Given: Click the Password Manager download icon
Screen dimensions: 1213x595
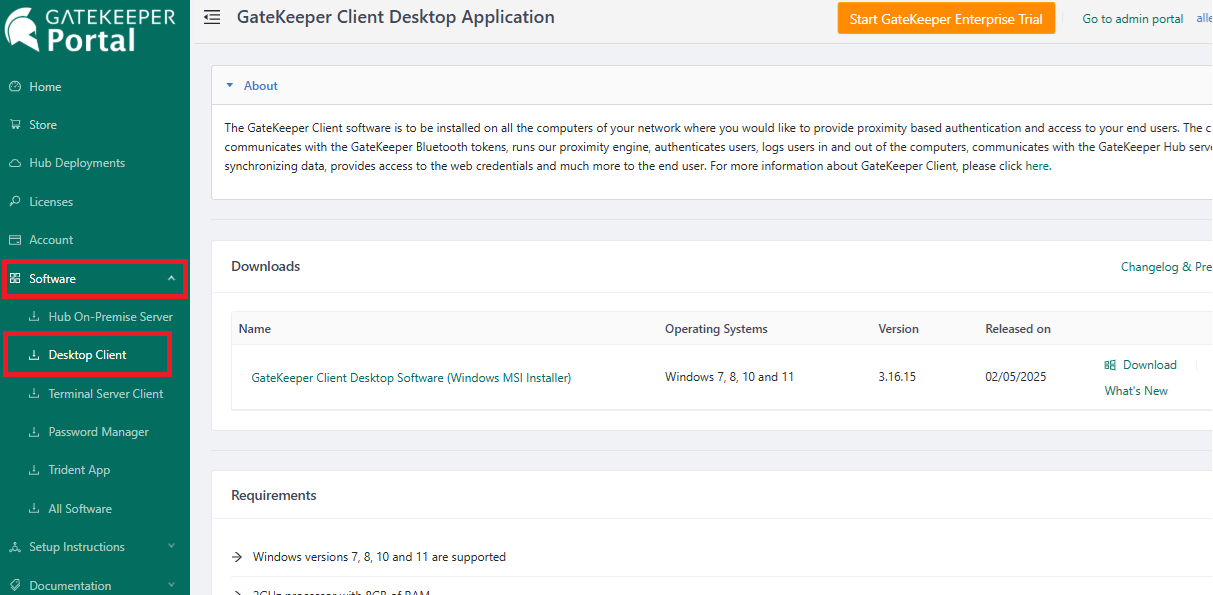Looking at the screenshot, I should pyautogui.click(x=34, y=432).
